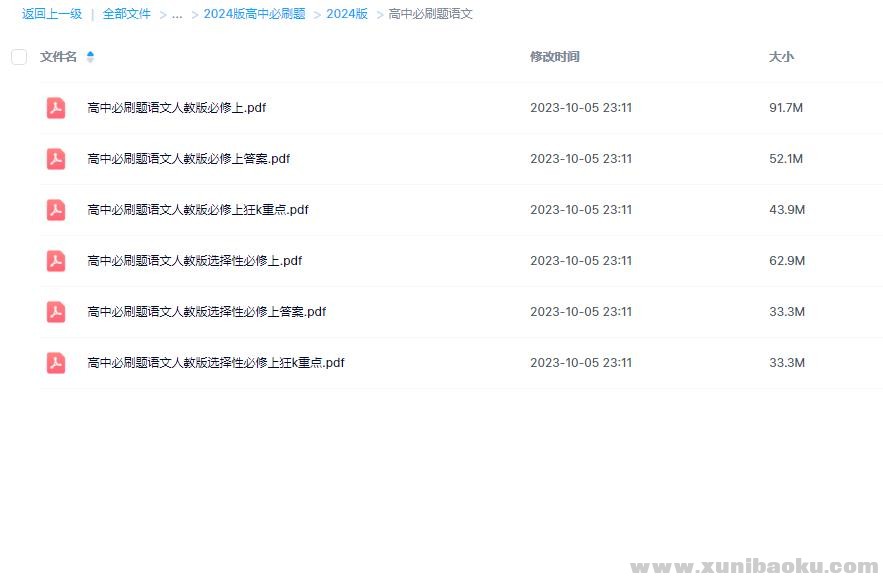Click PDF icon for 选择性必修上狂k重点.pdf
This screenshot has width=883, height=579.
point(56,363)
